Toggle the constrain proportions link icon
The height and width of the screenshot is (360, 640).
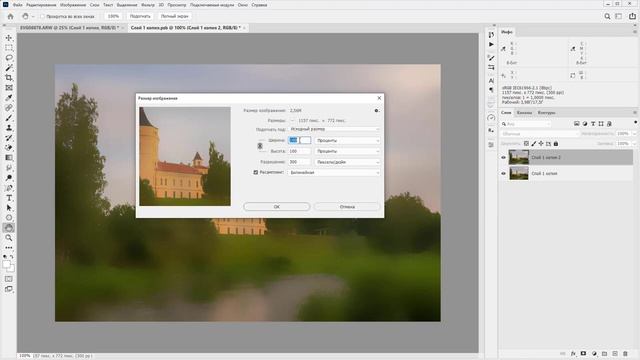pos(260,146)
